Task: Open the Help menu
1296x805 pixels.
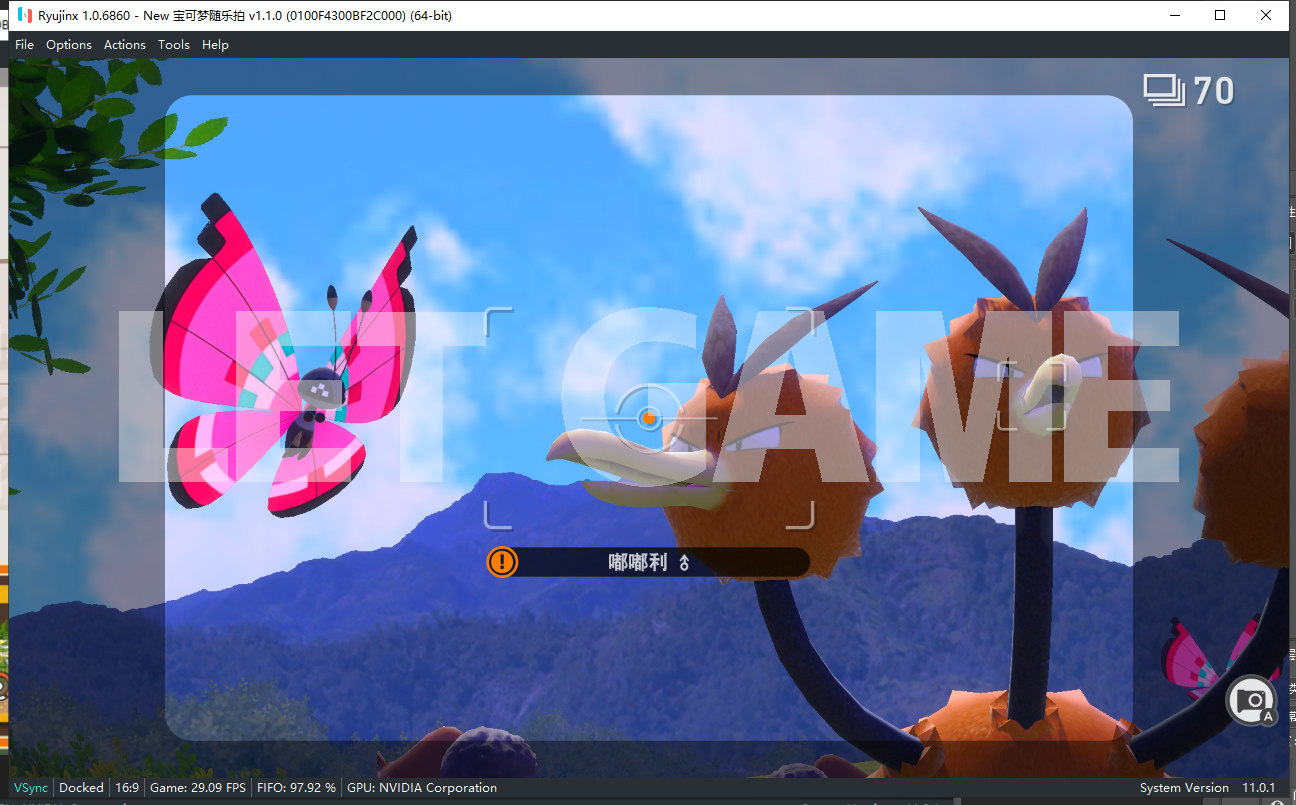Action: coord(215,45)
